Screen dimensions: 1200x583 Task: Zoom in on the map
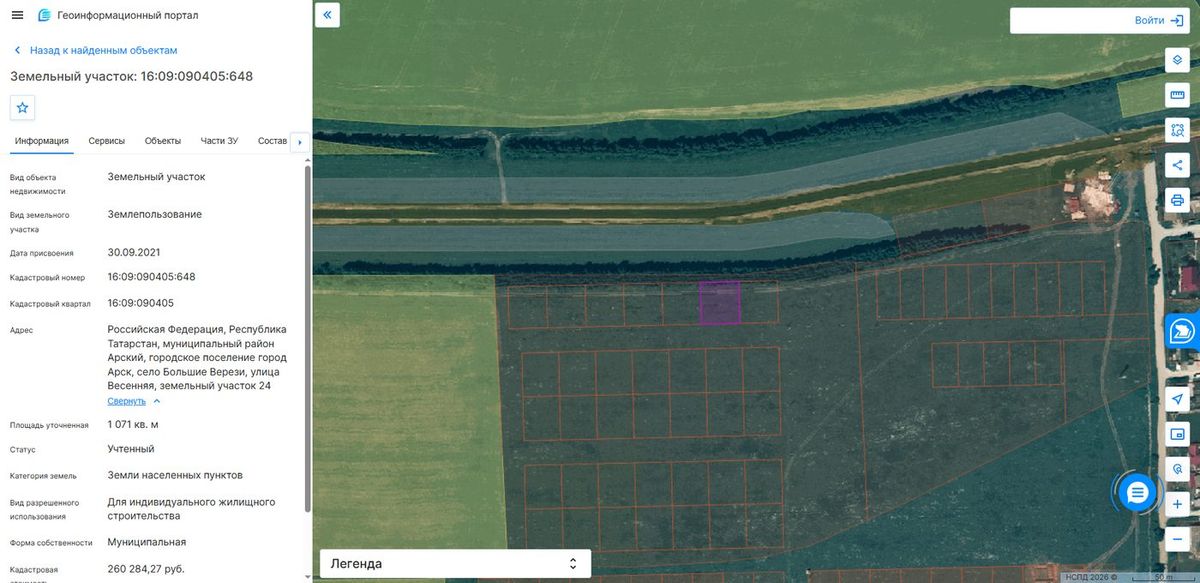[x=1177, y=504]
